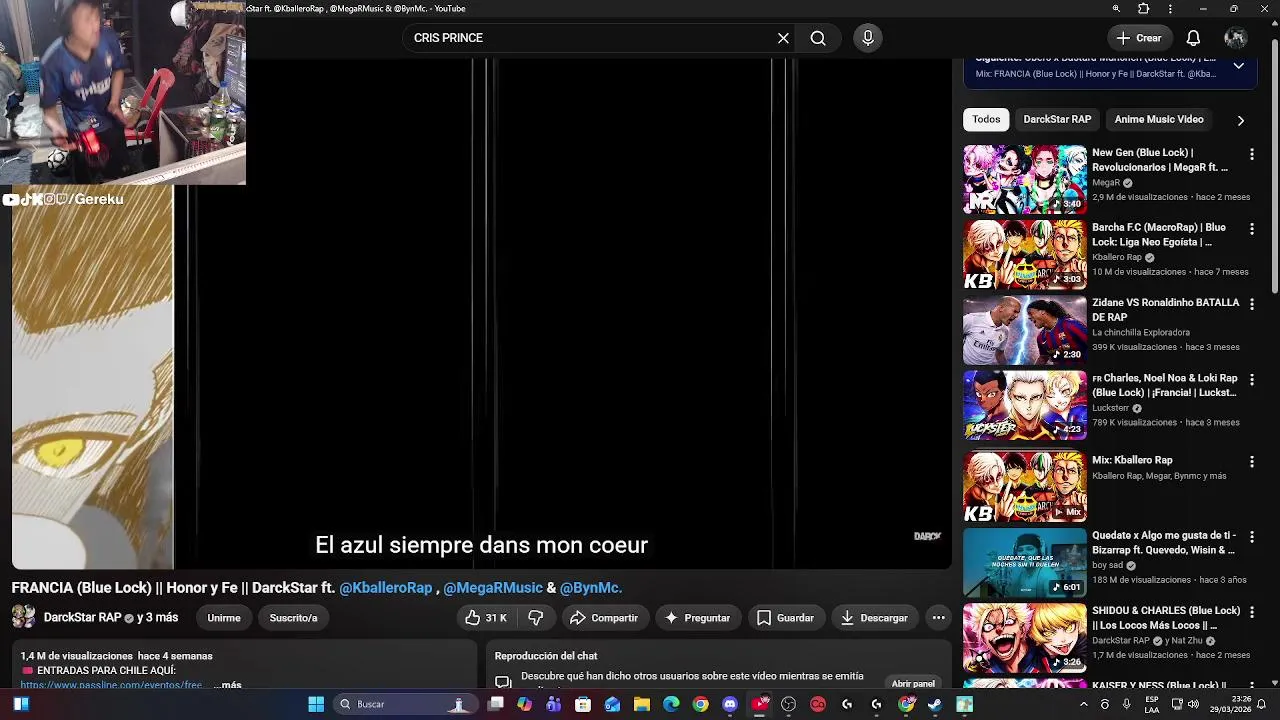Click the magnifying glass search button
The width and height of the screenshot is (1280, 720).
pyautogui.click(x=818, y=38)
